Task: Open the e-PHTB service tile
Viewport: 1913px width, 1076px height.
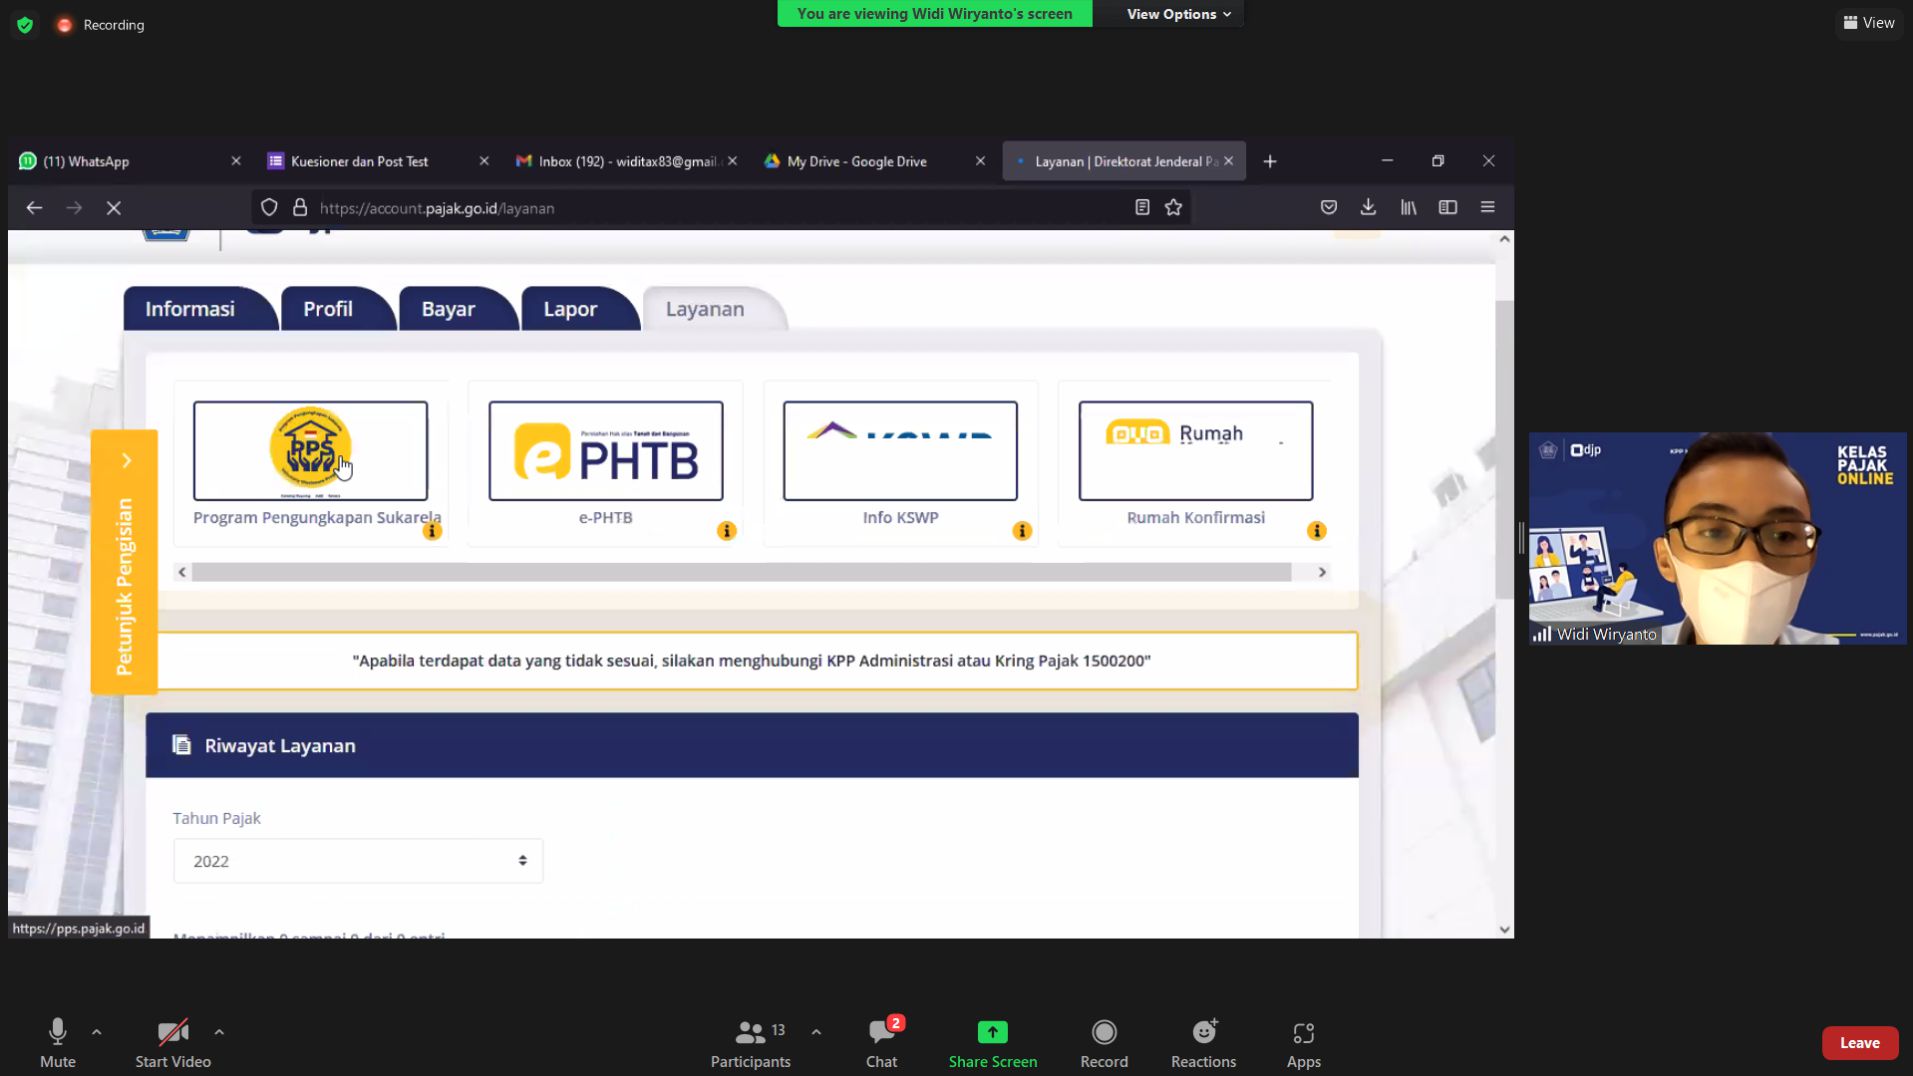Action: (605, 451)
